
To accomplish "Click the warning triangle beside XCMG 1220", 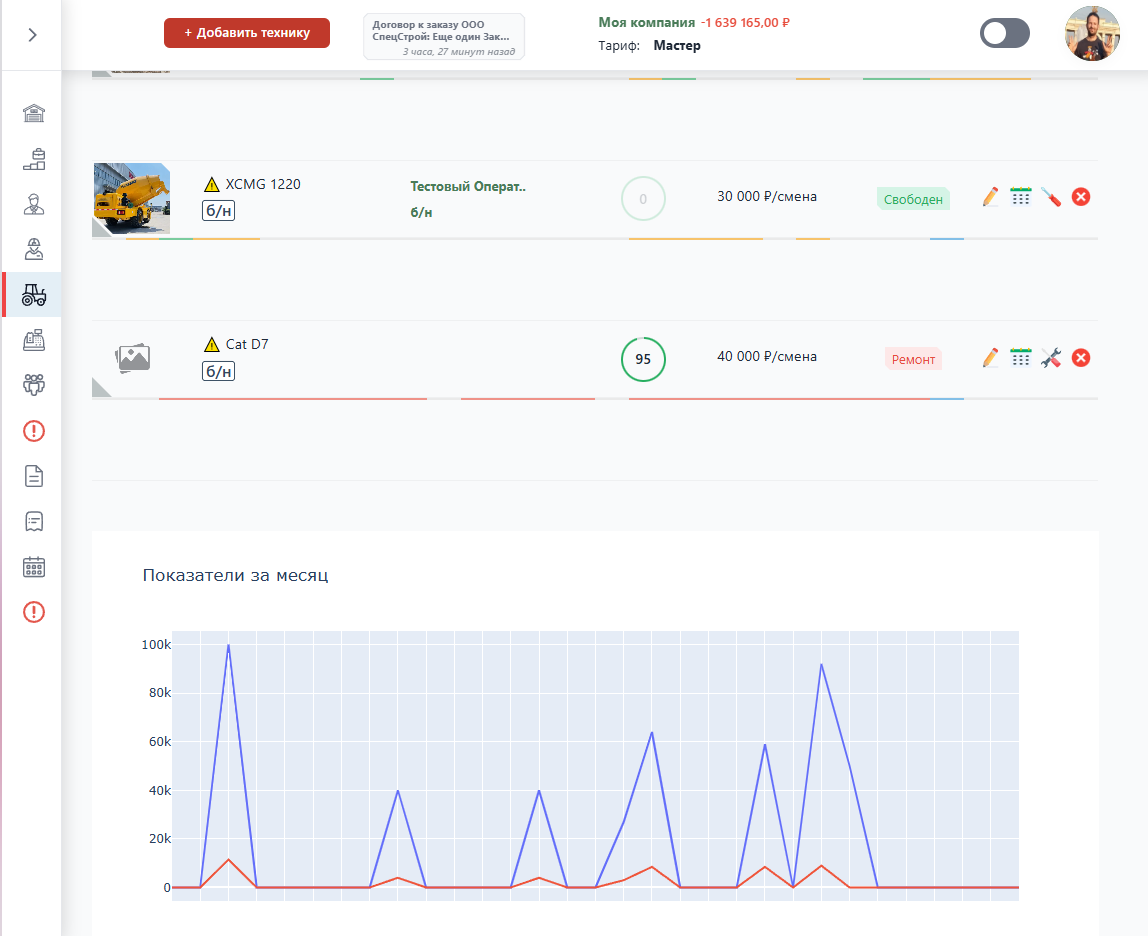I will pos(212,185).
